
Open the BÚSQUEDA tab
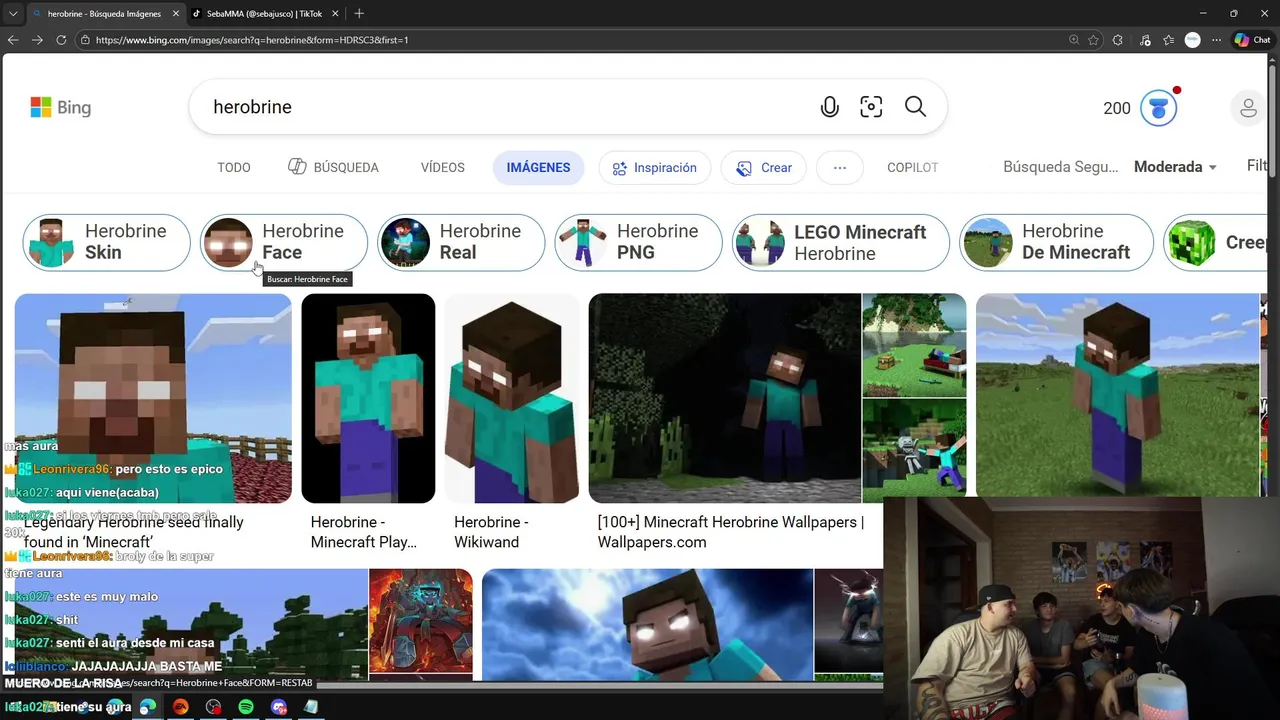point(333,168)
